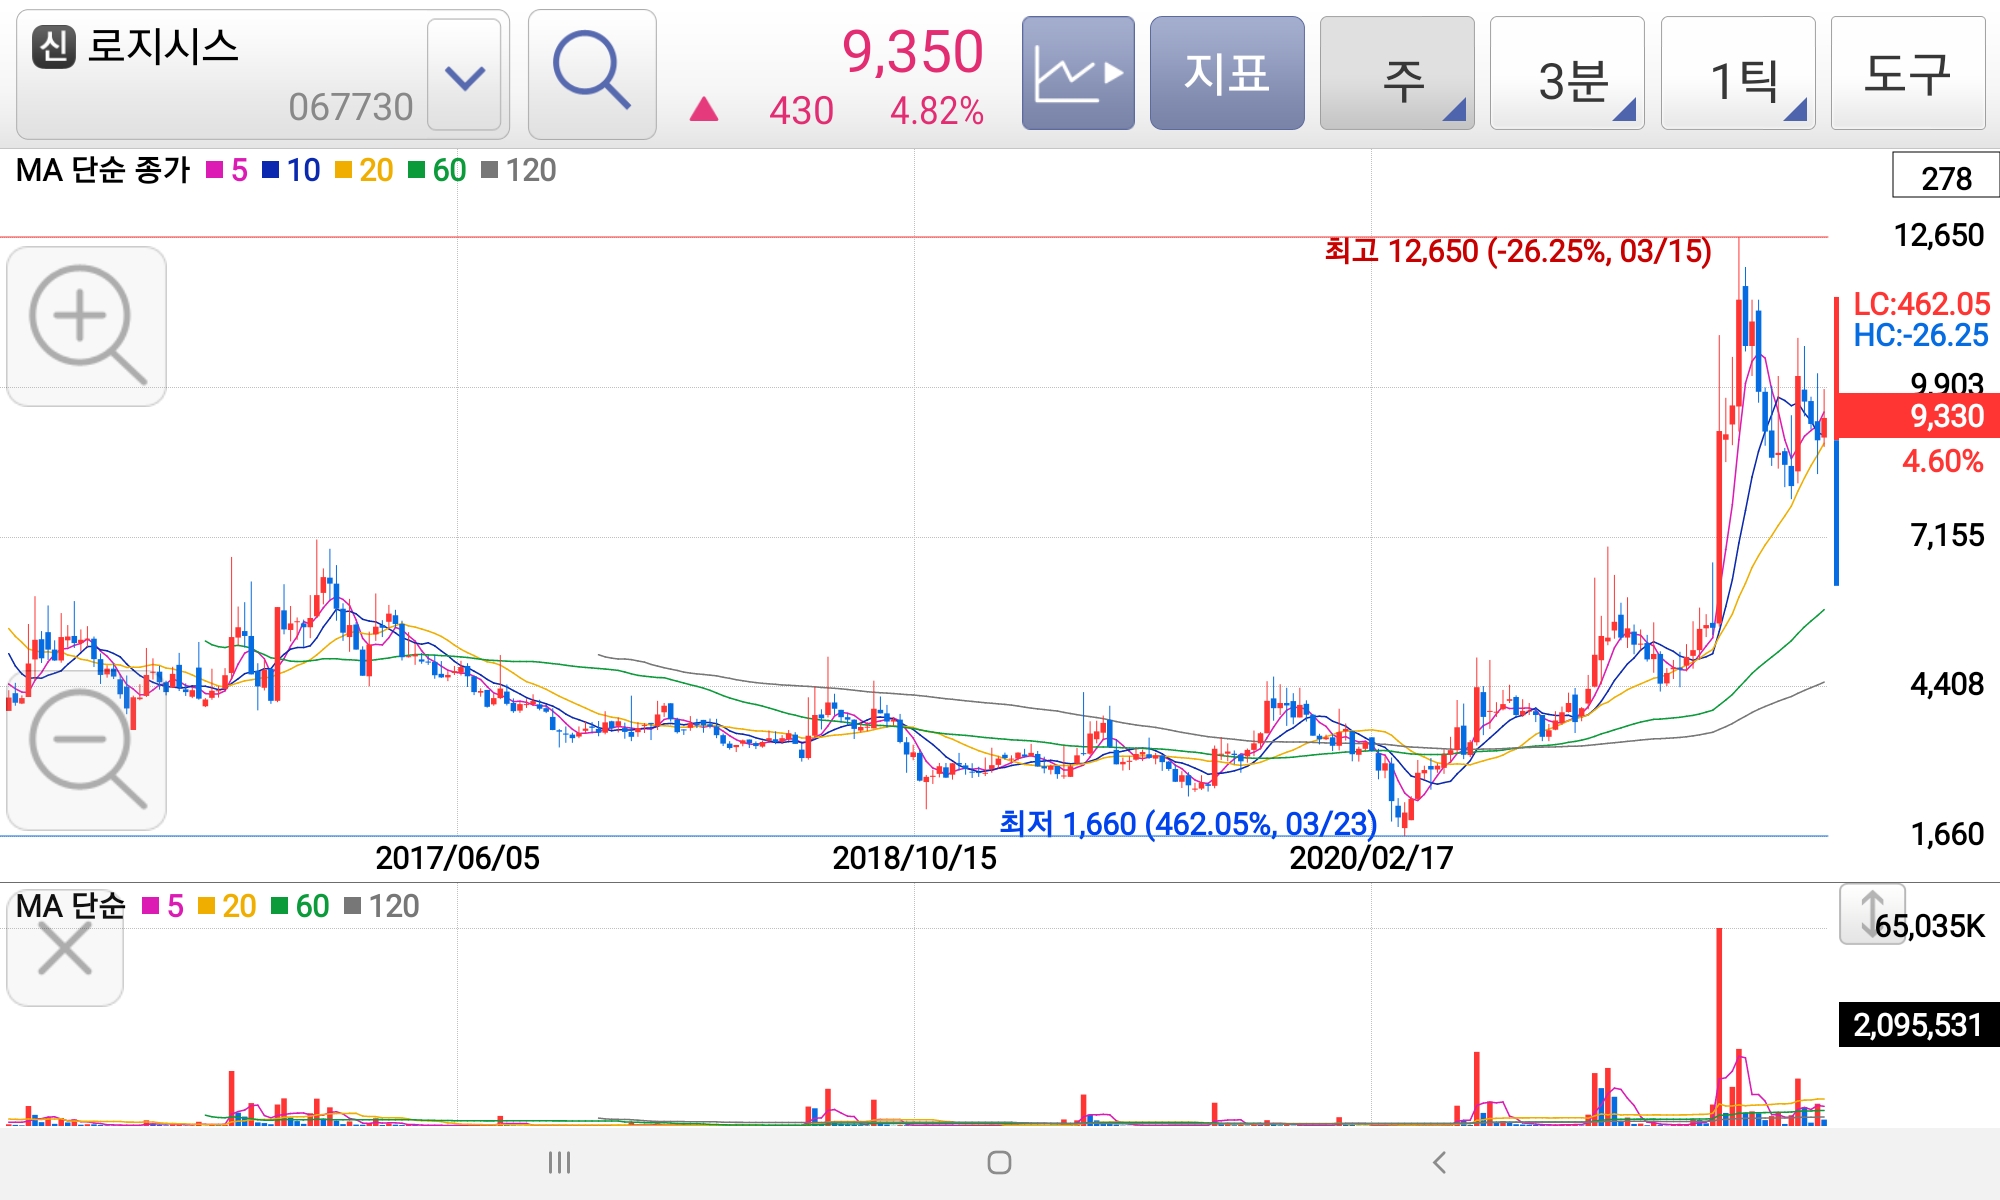The width and height of the screenshot is (2000, 1200).
Task: Tap the magnifier search icon
Action: tap(591, 73)
